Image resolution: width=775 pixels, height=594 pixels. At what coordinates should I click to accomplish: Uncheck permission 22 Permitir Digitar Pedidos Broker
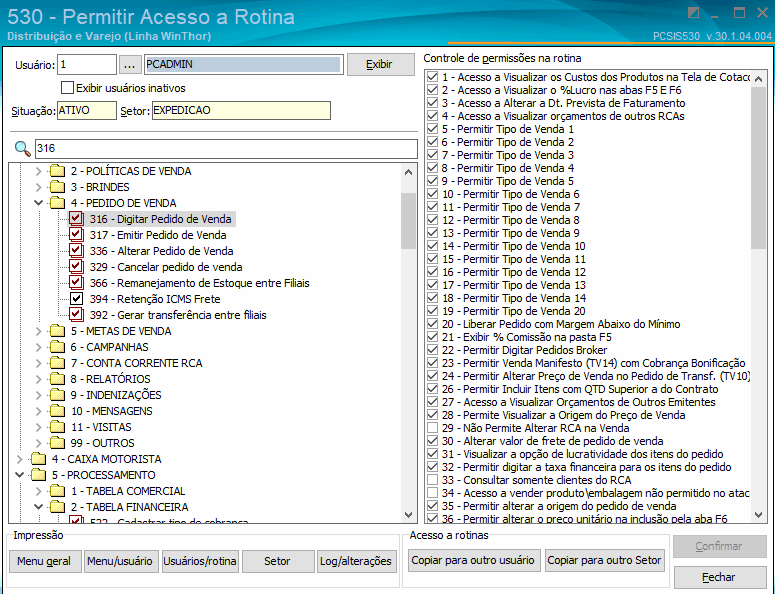click(432, 350)
